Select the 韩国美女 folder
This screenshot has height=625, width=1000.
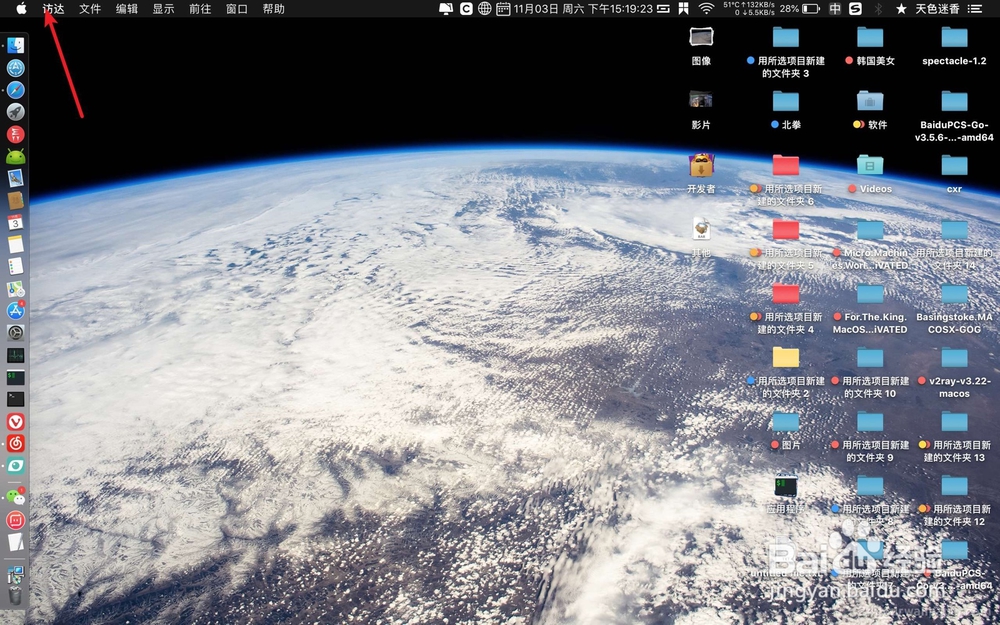[x=870, y=37]
